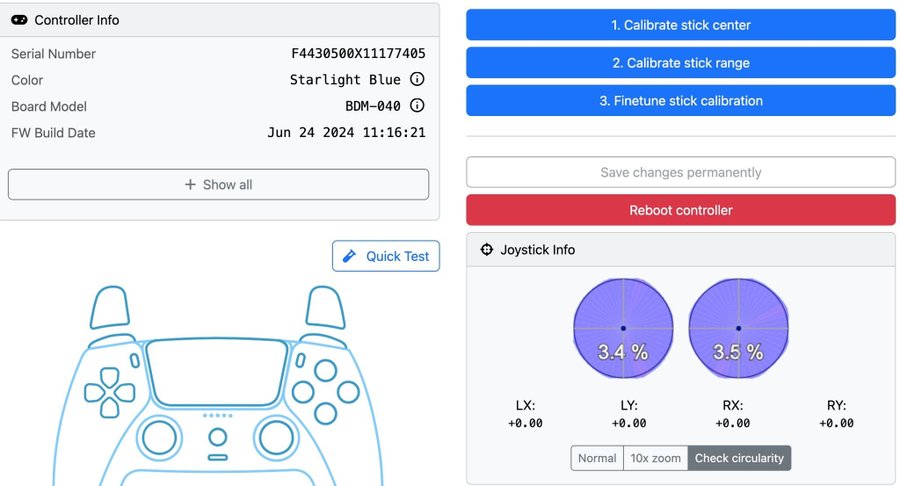Click the touchpad on the controller diagram
This screenshot has width=900, height=486.
[210, 372]
